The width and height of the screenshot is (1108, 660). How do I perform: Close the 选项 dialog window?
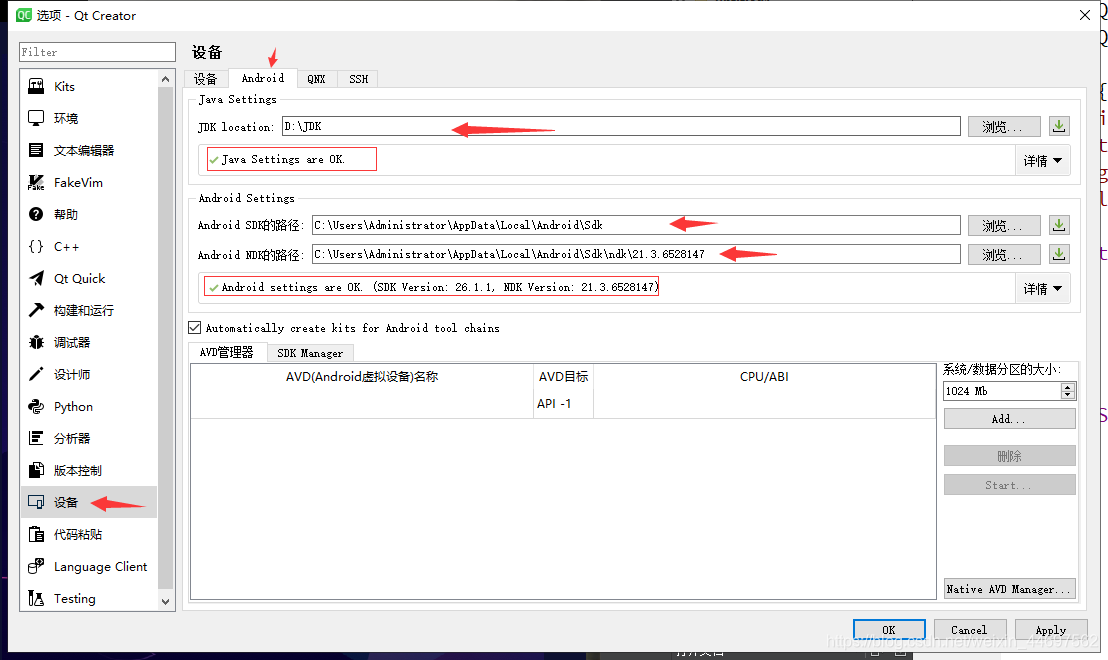pyautogui.click(x=1085, y=15)
